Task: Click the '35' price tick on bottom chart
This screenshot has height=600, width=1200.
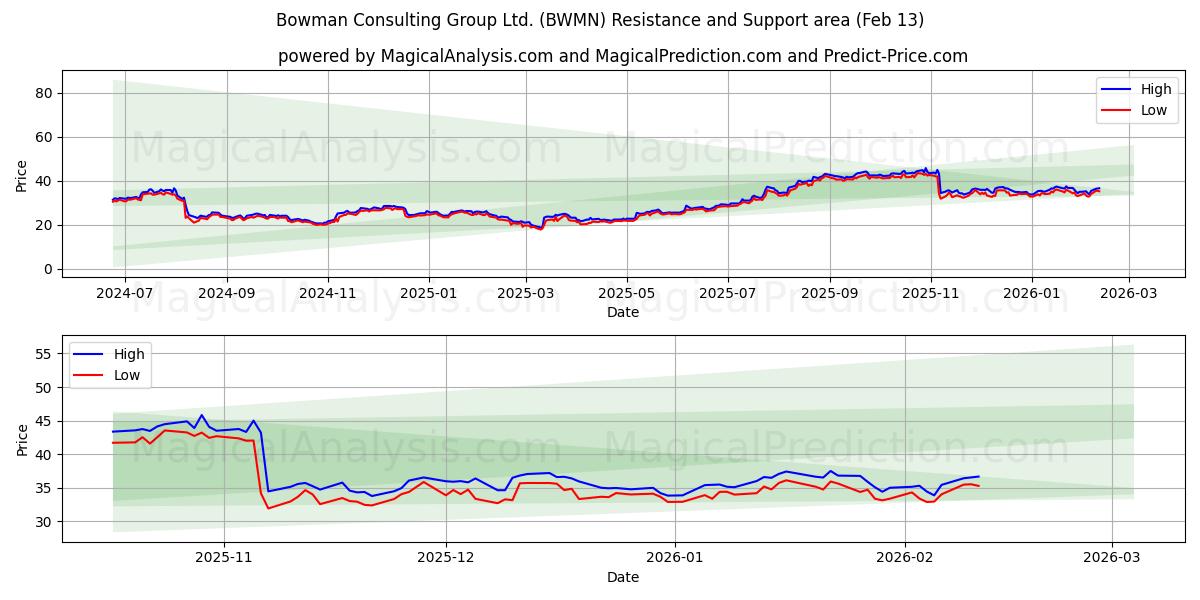Action: (45, 488)
